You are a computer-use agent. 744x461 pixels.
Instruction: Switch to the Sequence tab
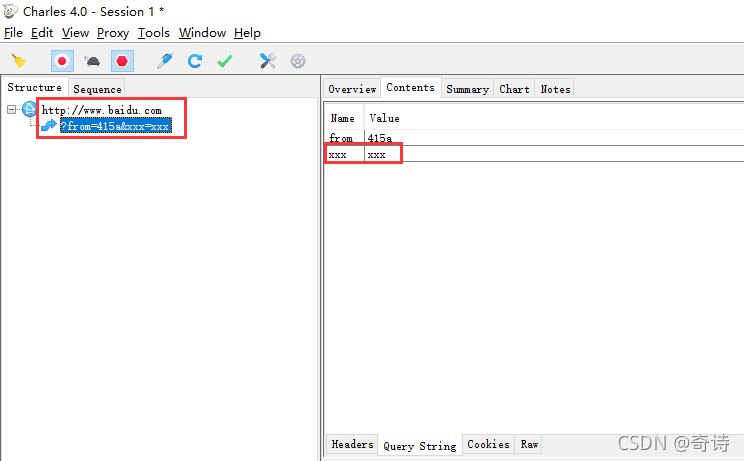97,89
